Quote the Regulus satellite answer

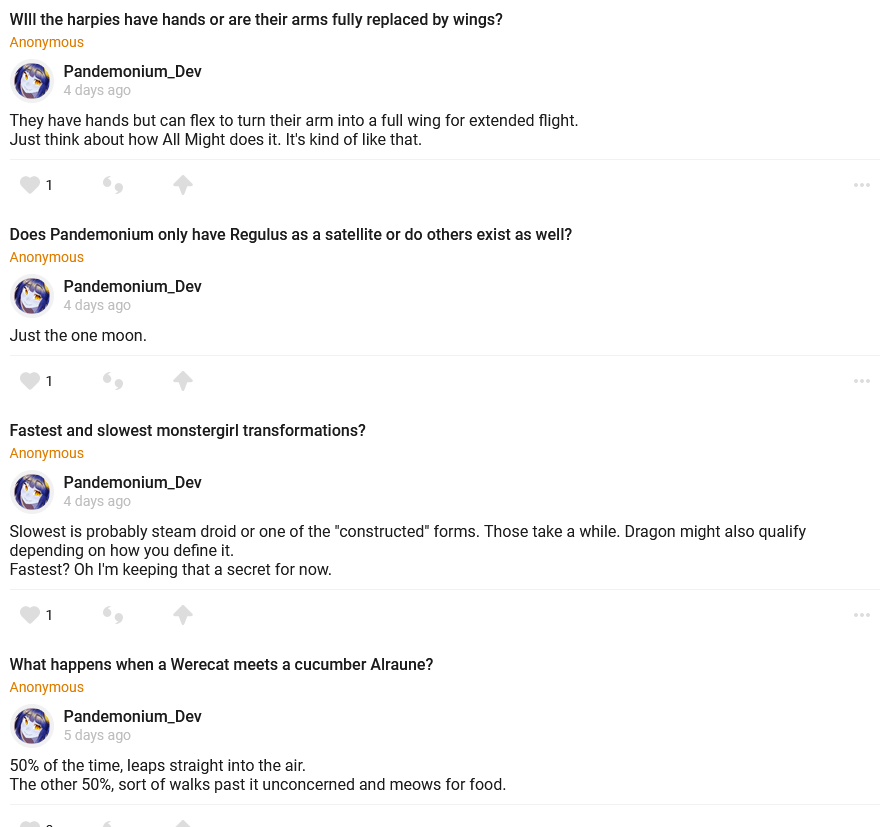[x=113, y=381]
